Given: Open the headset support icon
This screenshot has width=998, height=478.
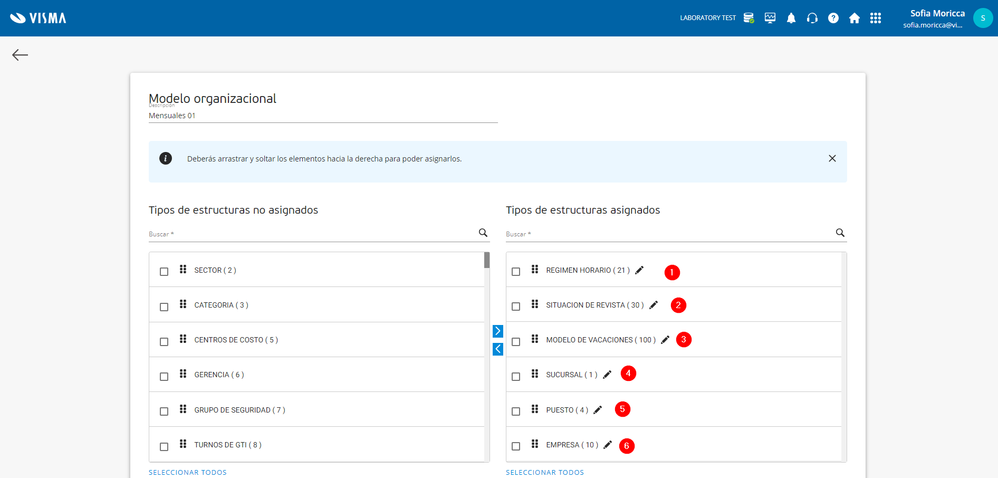Looking at the screenshot, I should (x=812, y=18).
